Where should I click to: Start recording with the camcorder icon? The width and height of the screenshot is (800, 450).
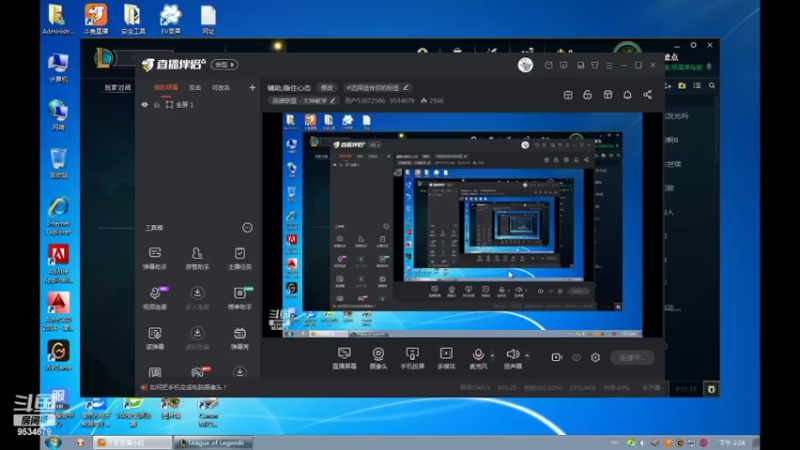(x=557, y=357)
